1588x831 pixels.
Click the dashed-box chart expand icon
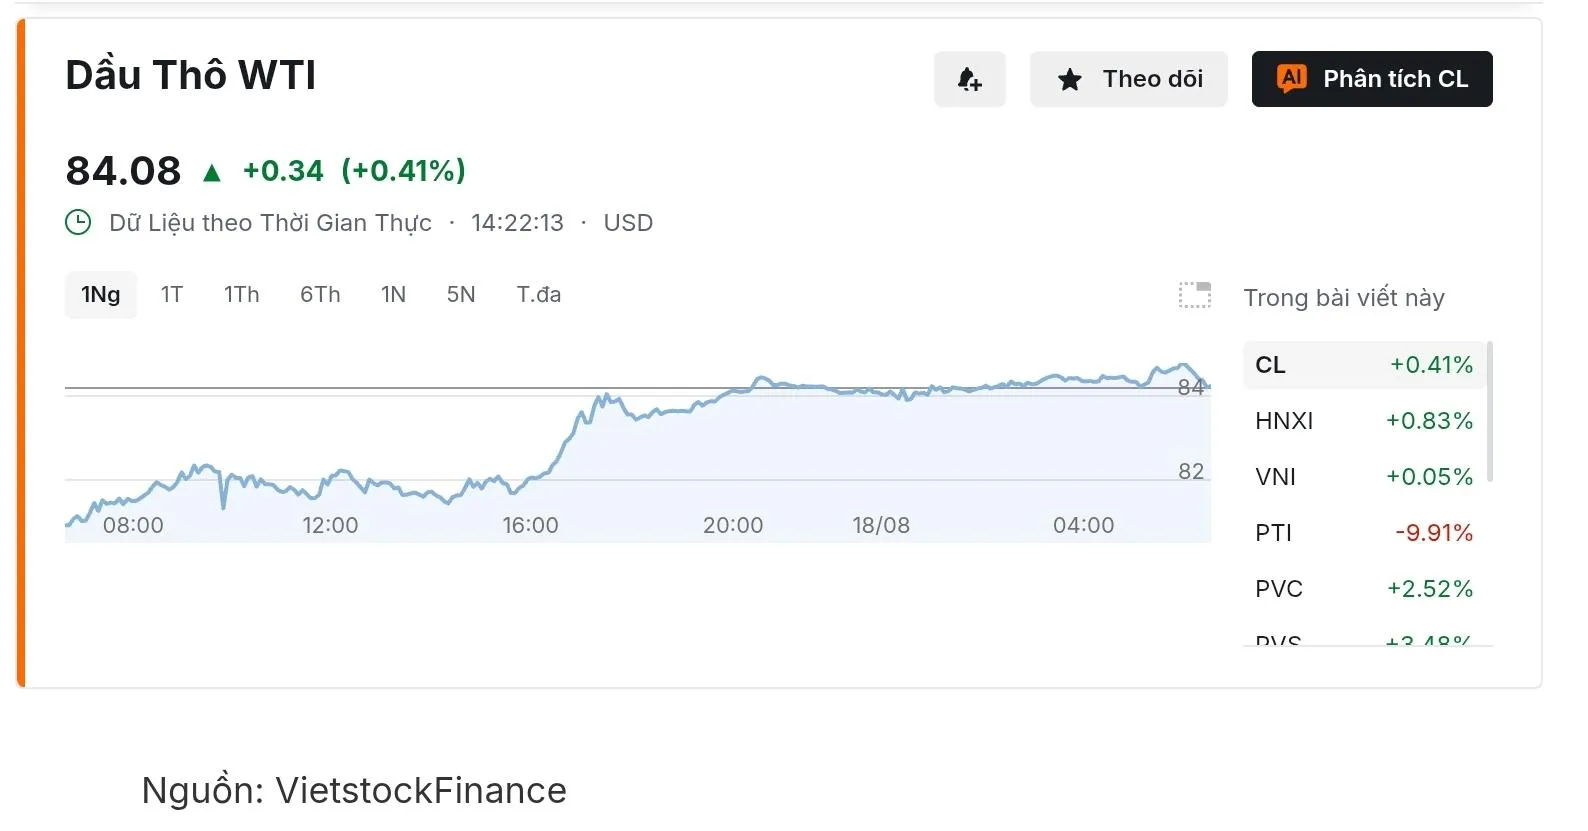click(x=1194, y=295)
